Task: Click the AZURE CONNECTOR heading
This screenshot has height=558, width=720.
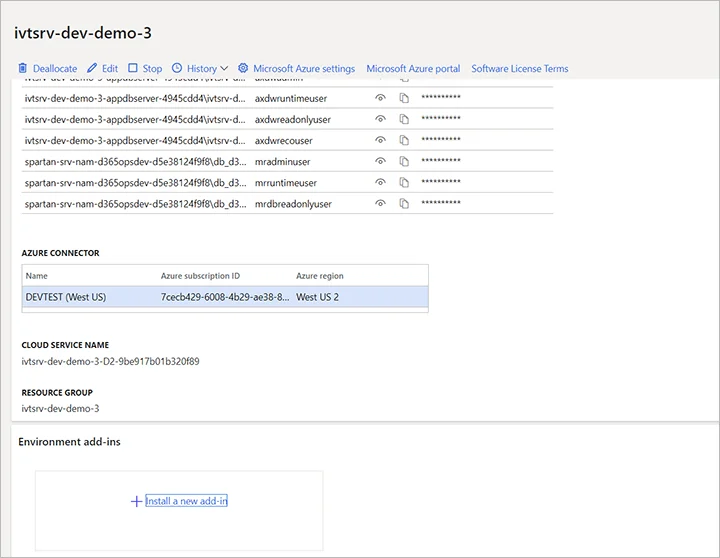Action: tap(61, 253)
